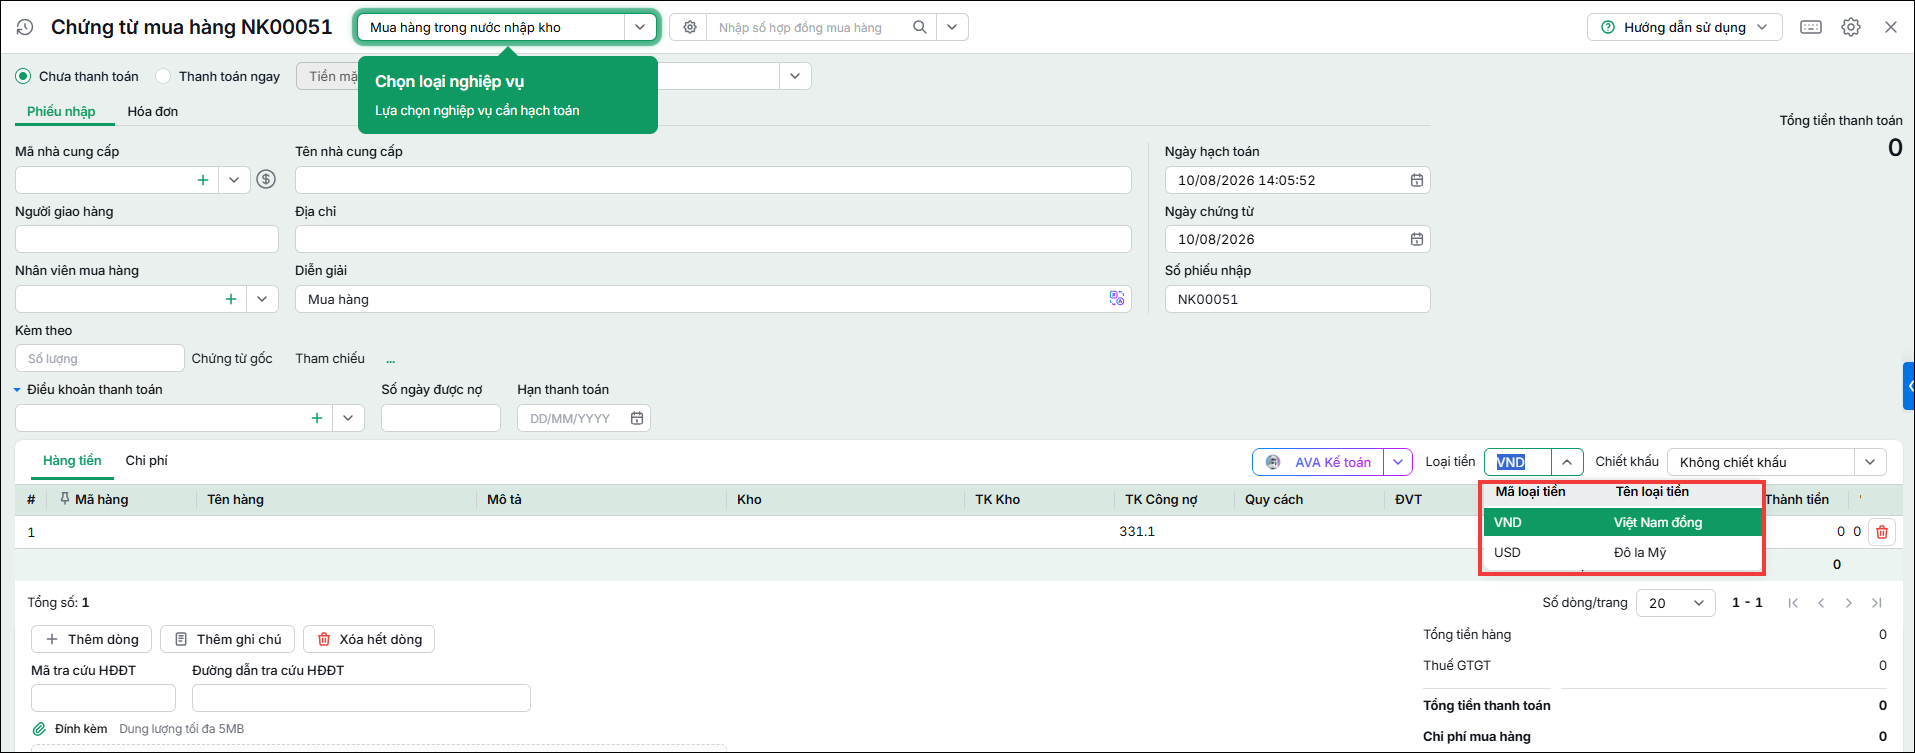Open calendar for Ngày hạch toán

pos(1416,180)
